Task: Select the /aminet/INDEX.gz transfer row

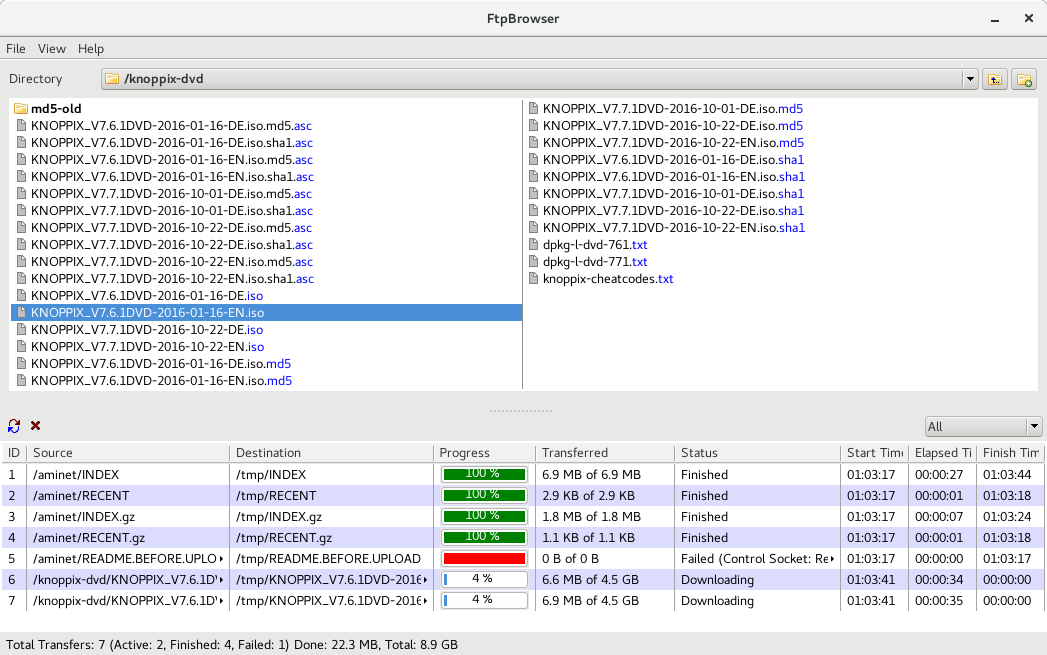Action: (x=130, y=517)
